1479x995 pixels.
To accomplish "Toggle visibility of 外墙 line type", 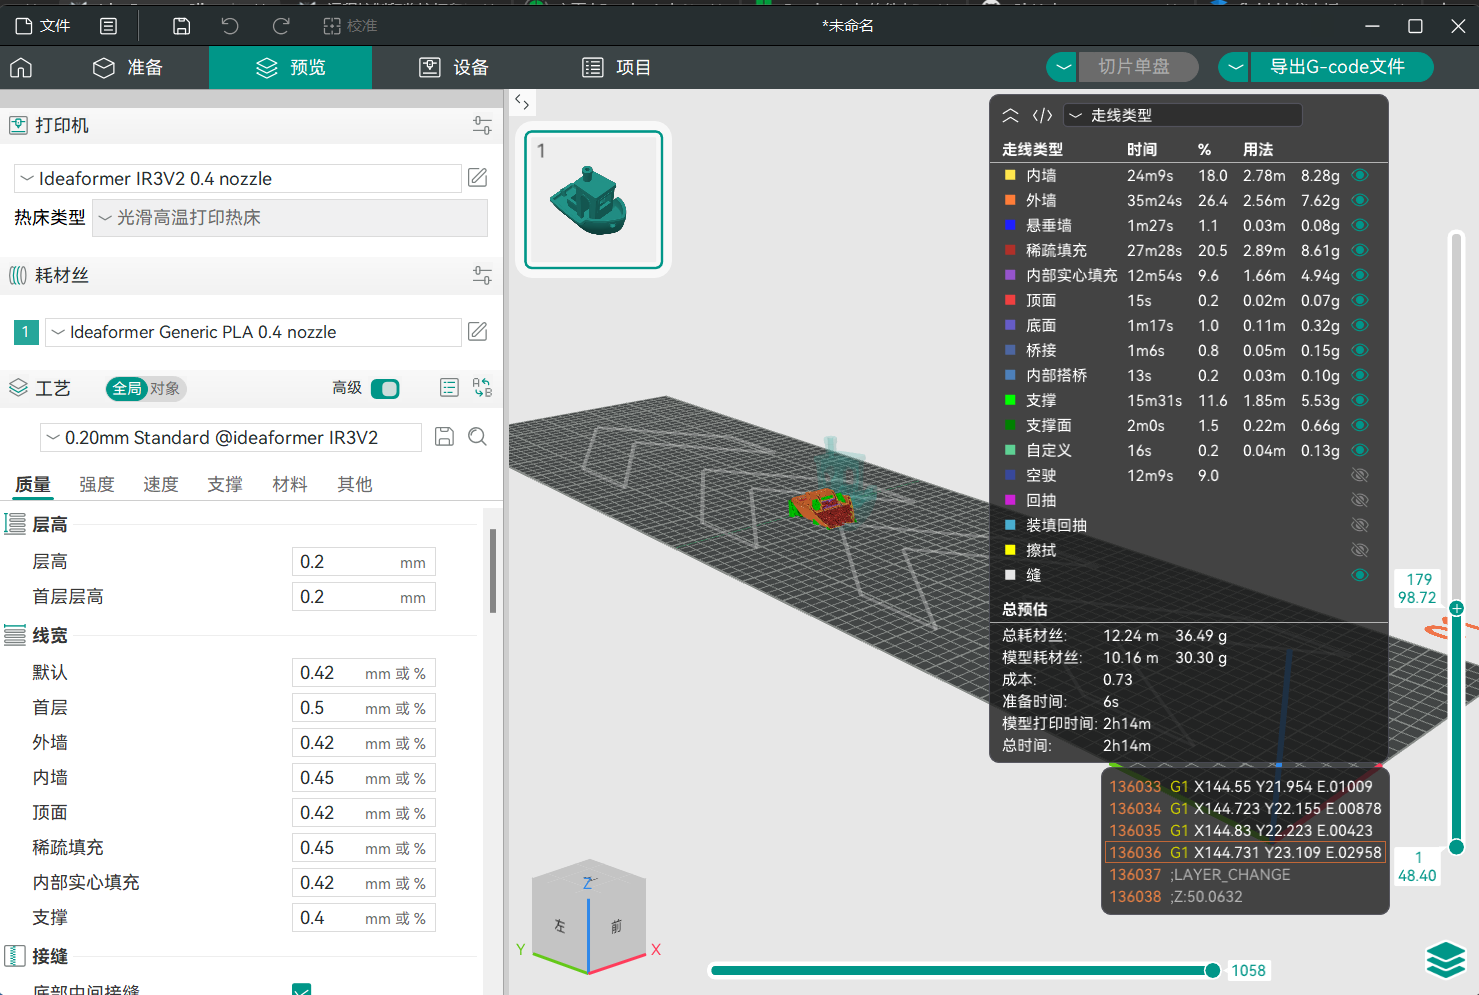I will click(1360, 200).
